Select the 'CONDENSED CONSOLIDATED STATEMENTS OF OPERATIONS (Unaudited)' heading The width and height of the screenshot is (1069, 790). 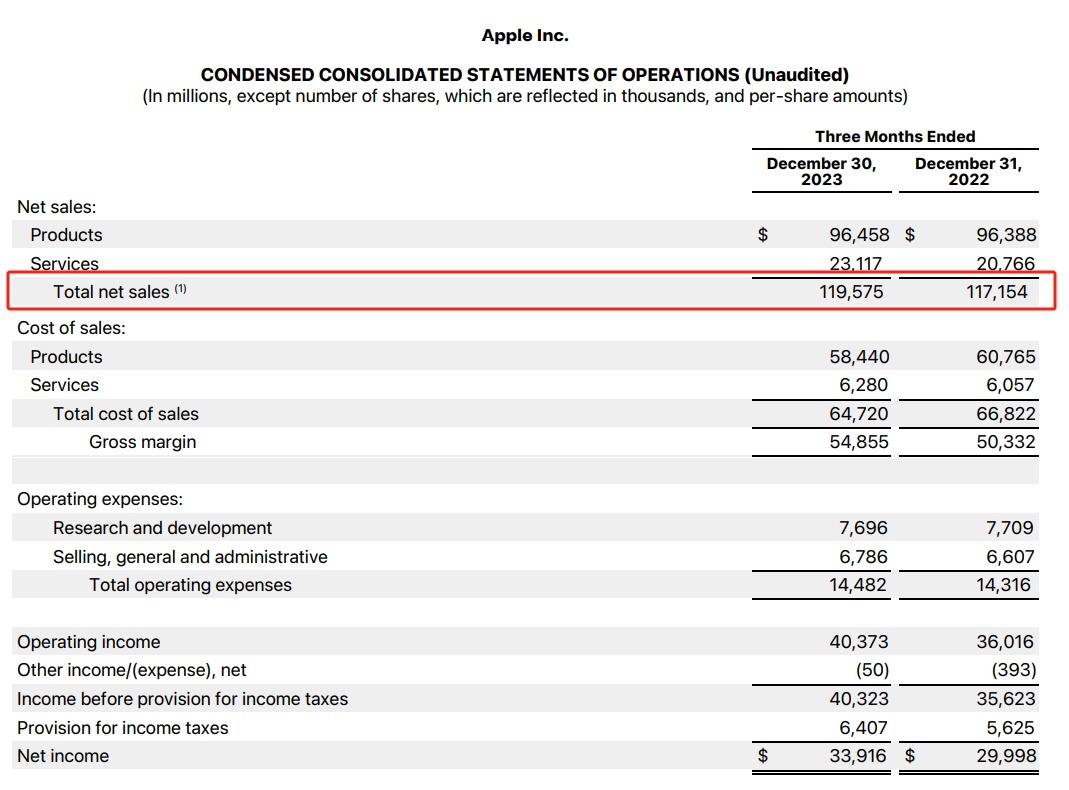[525, 74]
